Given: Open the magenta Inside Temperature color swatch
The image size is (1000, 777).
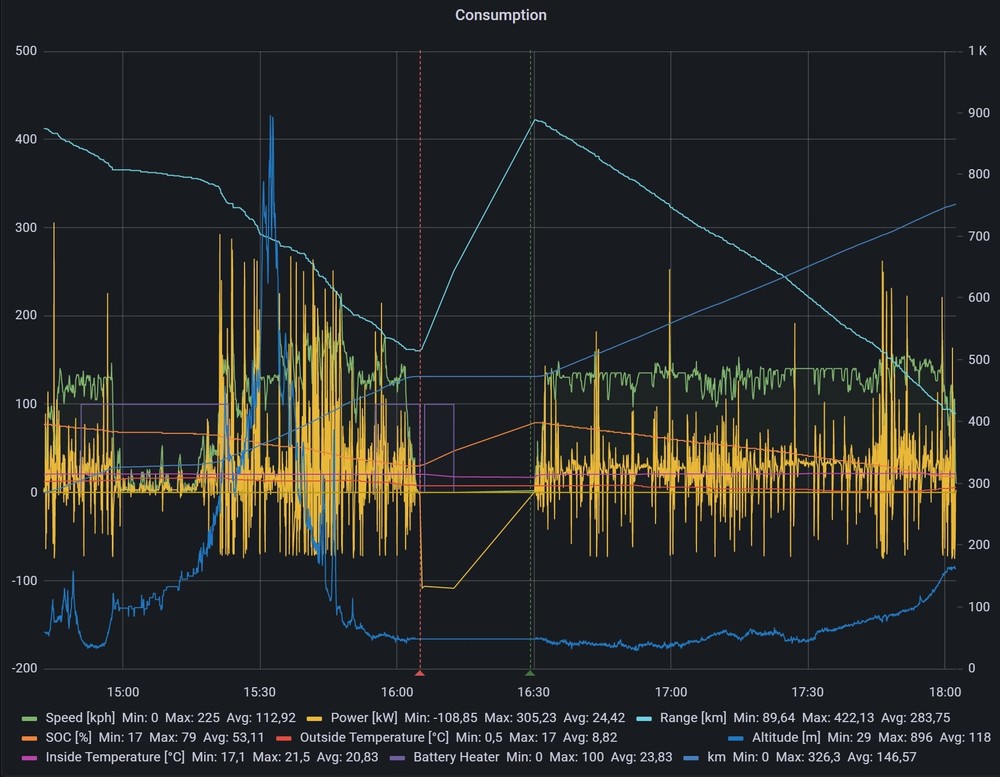Looking at the screenshot, I should tap(31, 757).
